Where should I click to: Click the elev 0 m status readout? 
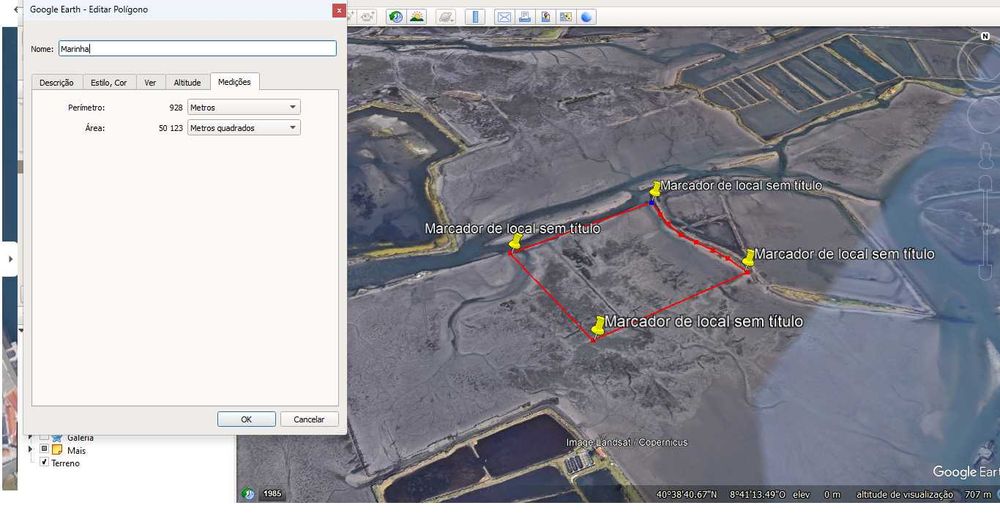tap(817, 494)
